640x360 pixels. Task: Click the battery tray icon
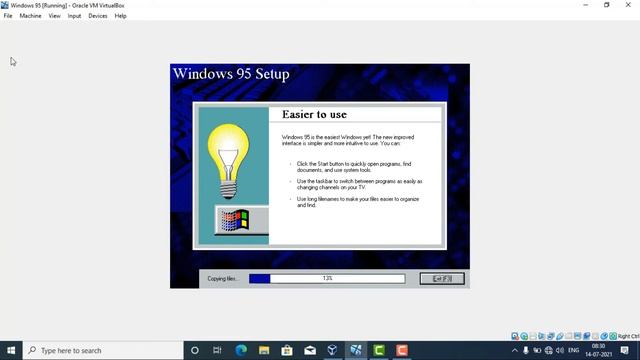click(537, 350)
